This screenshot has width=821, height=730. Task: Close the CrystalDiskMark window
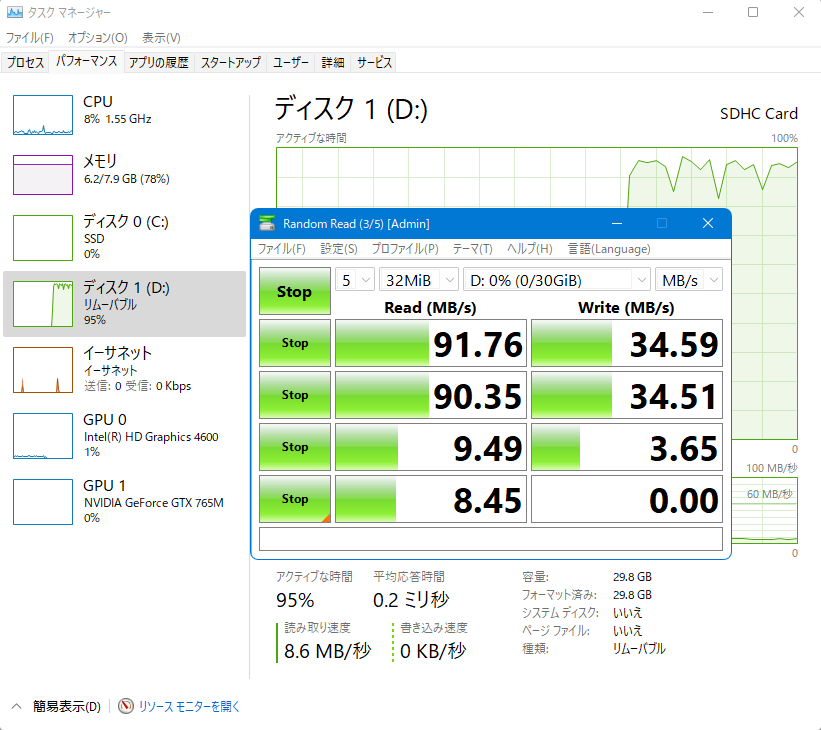tap(708, 224)
